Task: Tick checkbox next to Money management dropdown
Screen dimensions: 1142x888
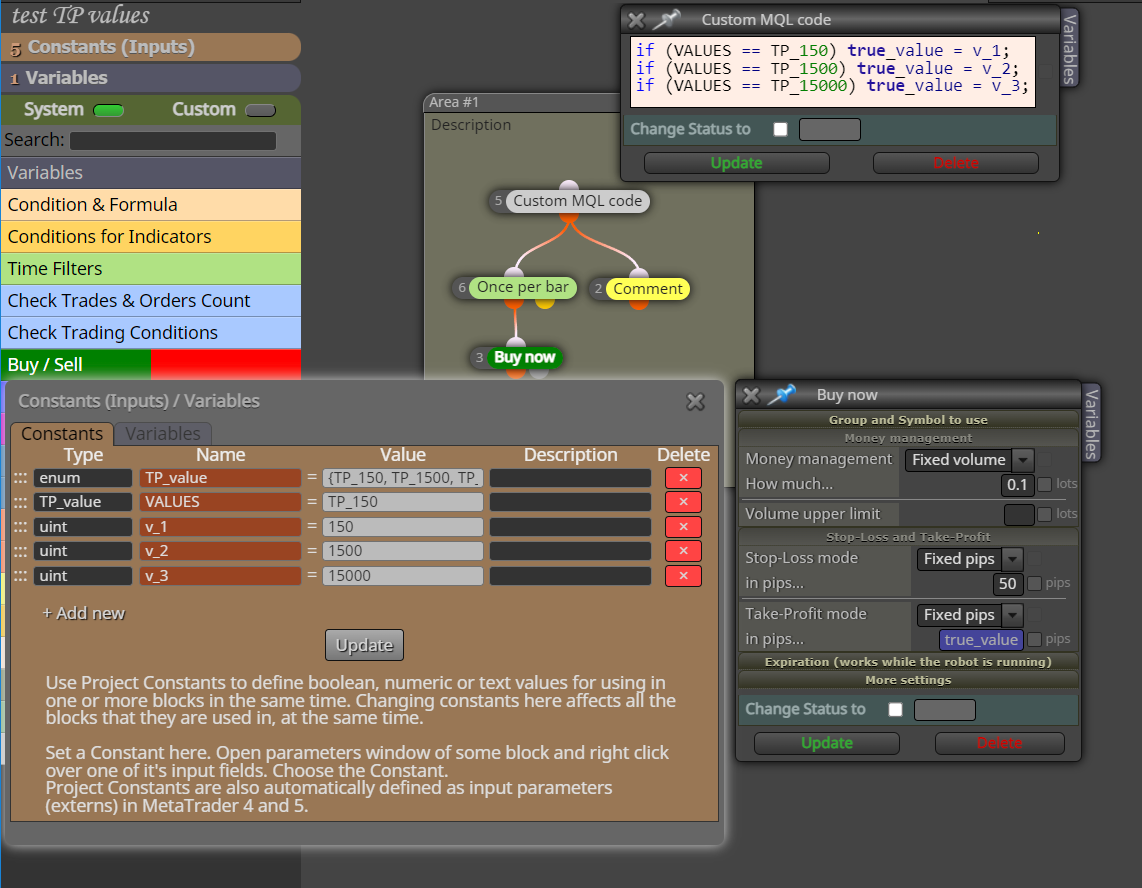Action: (1045, 460)
